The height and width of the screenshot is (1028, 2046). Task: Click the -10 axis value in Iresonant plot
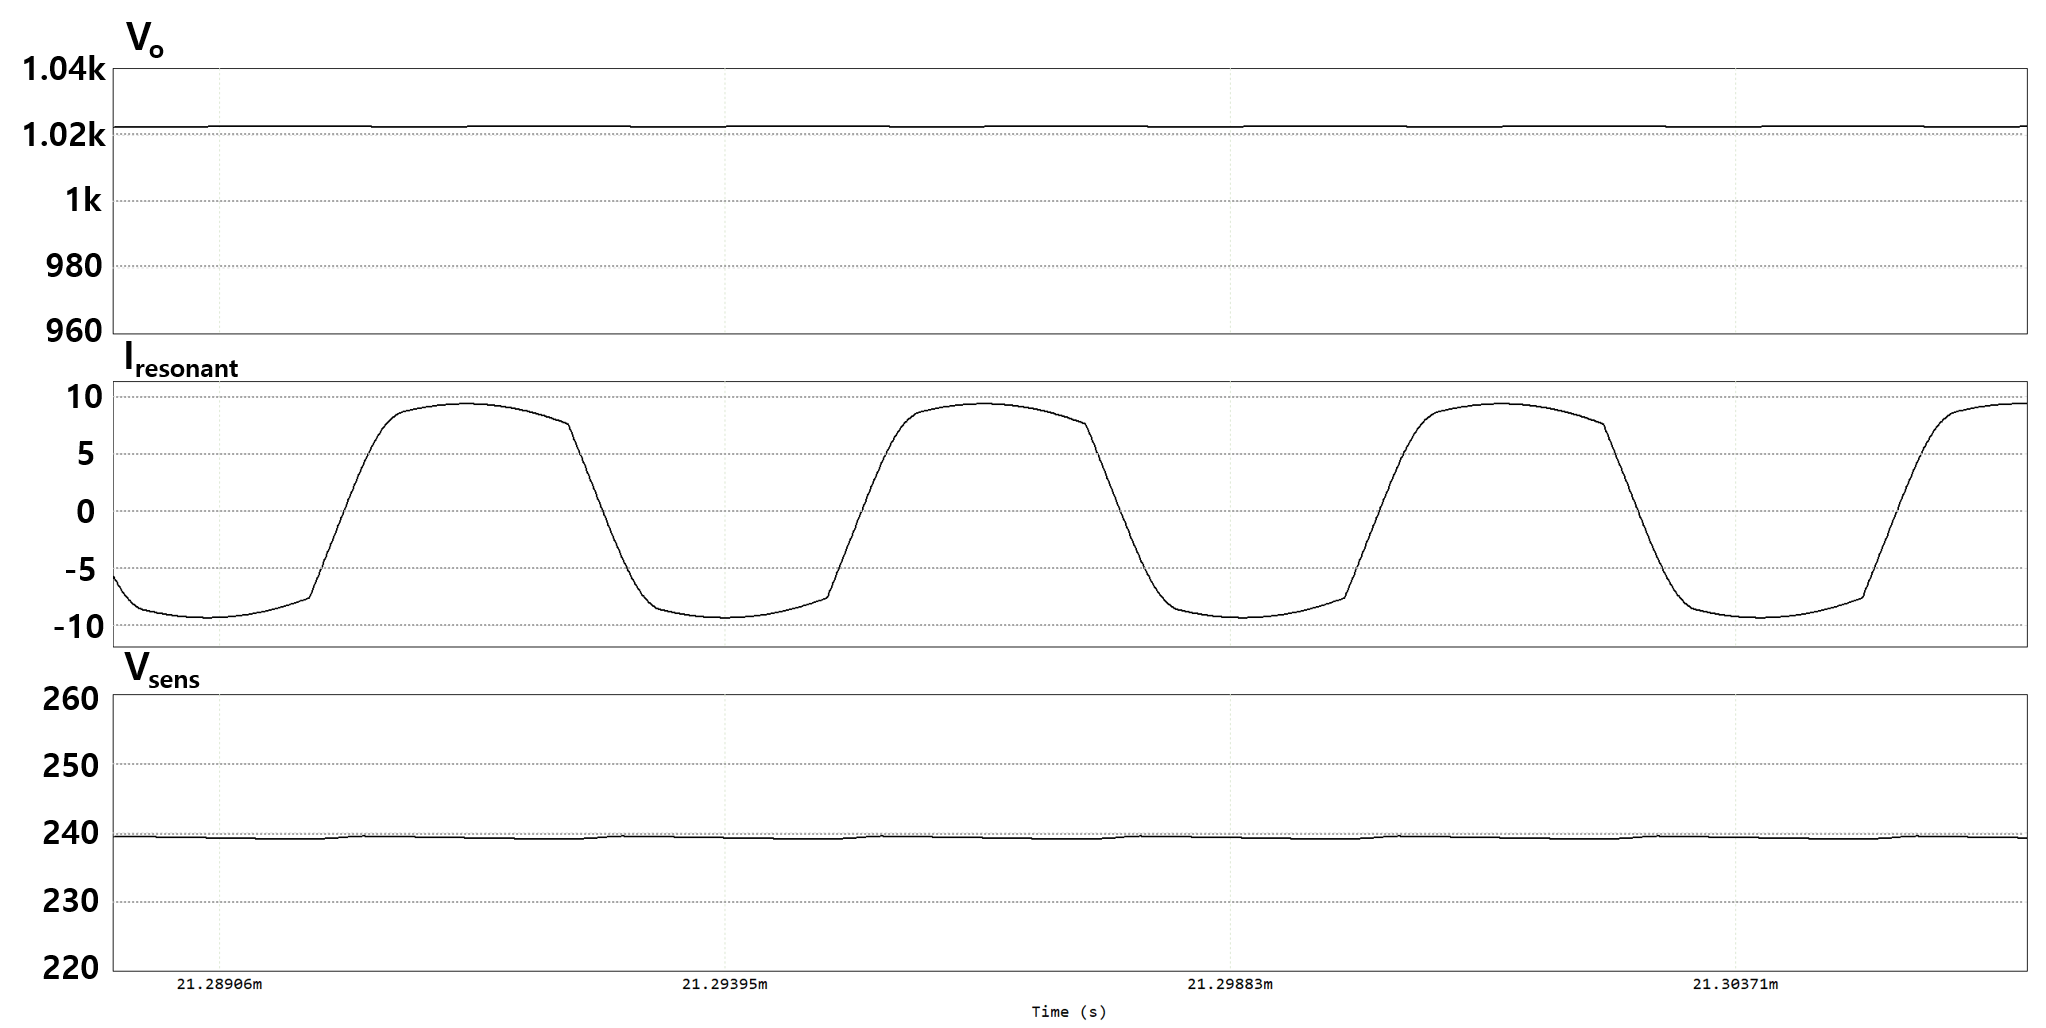coord(78,627)
